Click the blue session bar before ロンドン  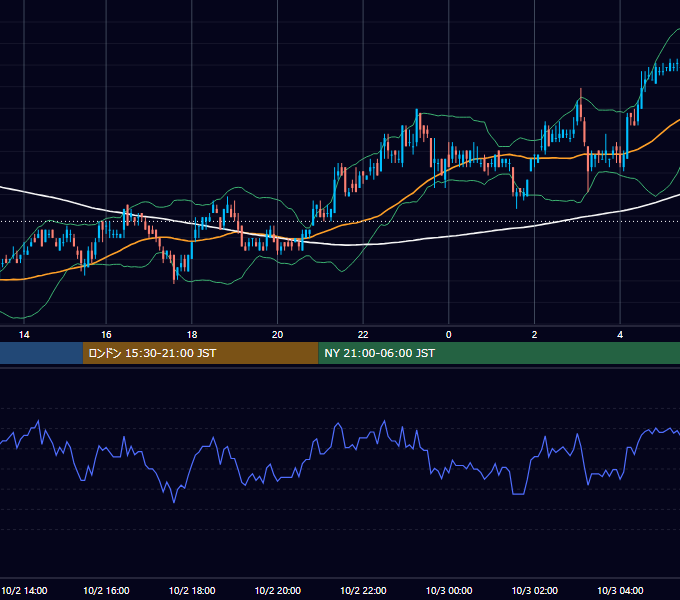(41, 353)
